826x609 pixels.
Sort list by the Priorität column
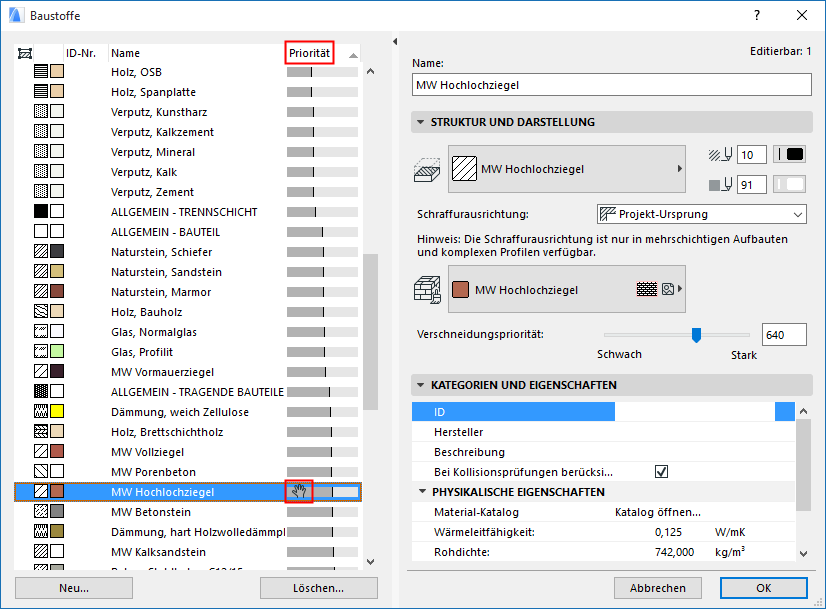click(309, 53)
